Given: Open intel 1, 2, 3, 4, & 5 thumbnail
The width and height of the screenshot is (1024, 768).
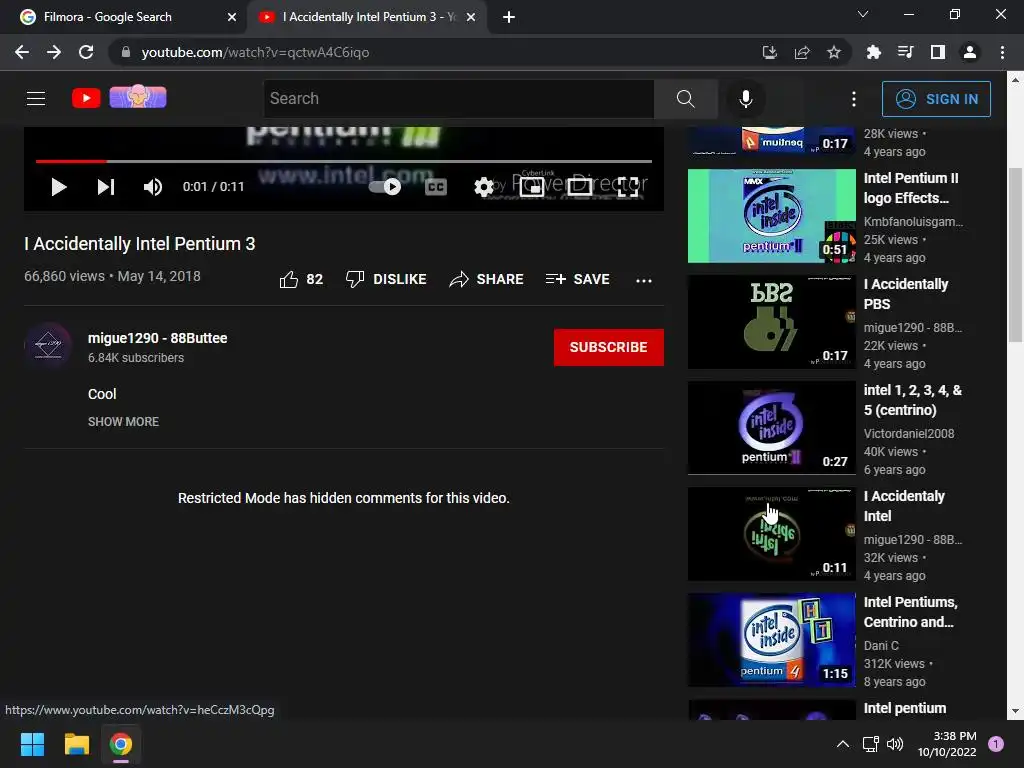Looking at the screenshot, I should 771,428.
